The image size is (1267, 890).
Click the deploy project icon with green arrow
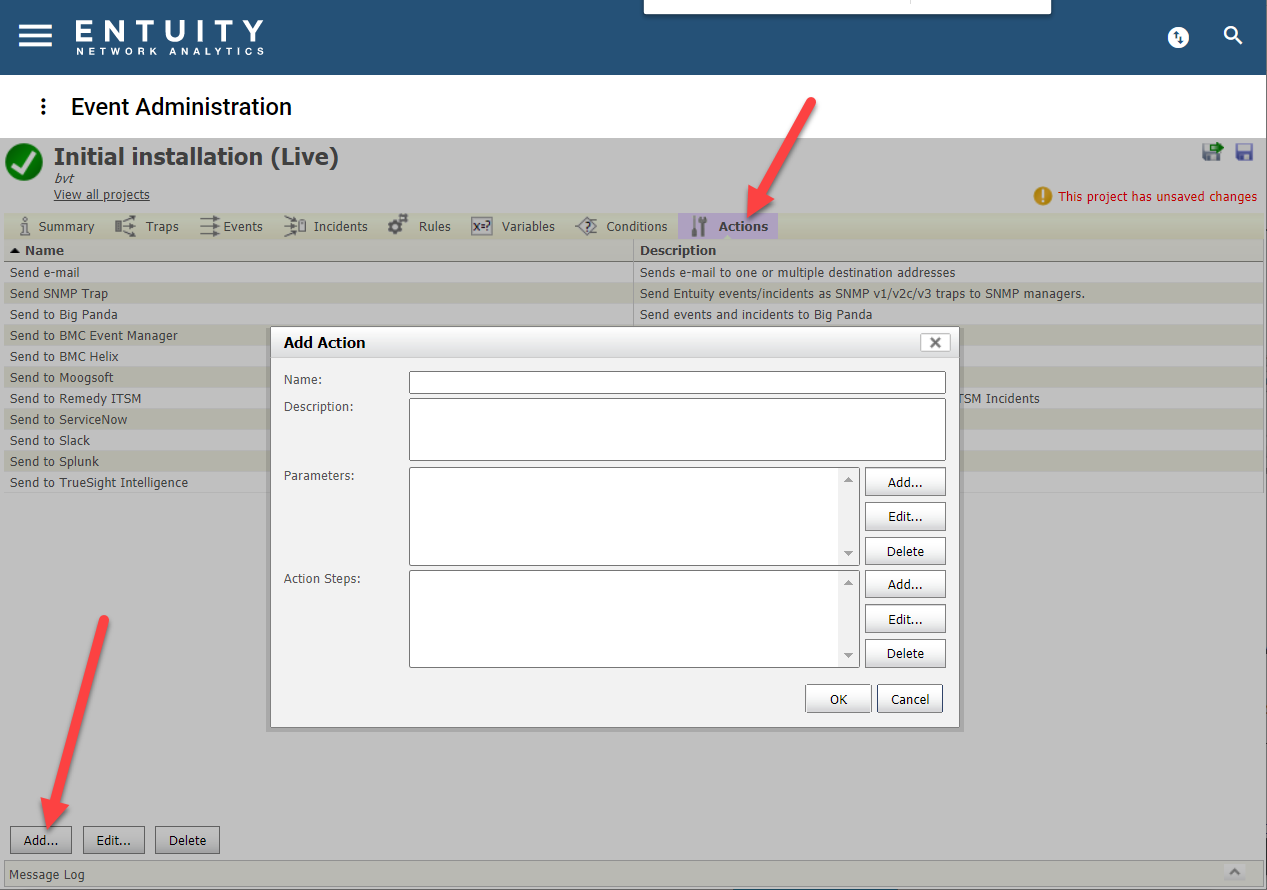1213,152
